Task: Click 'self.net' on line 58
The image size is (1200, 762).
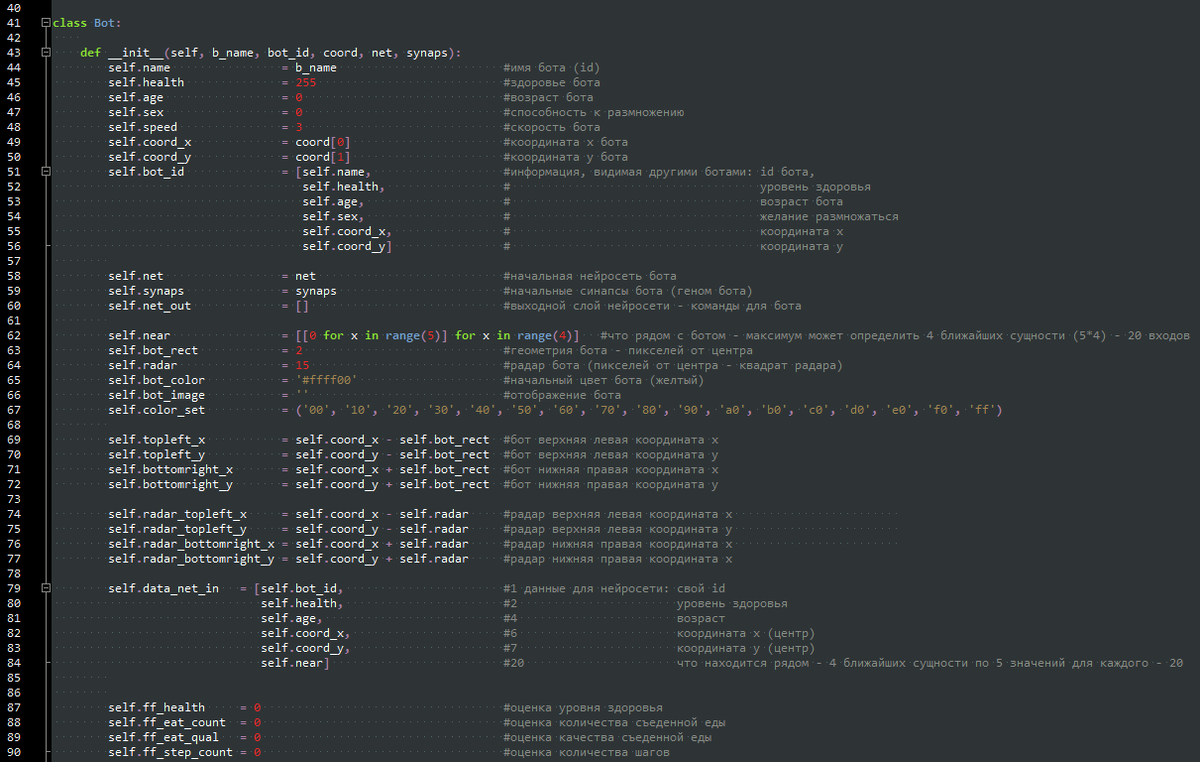Action: (x=136, y=276)
